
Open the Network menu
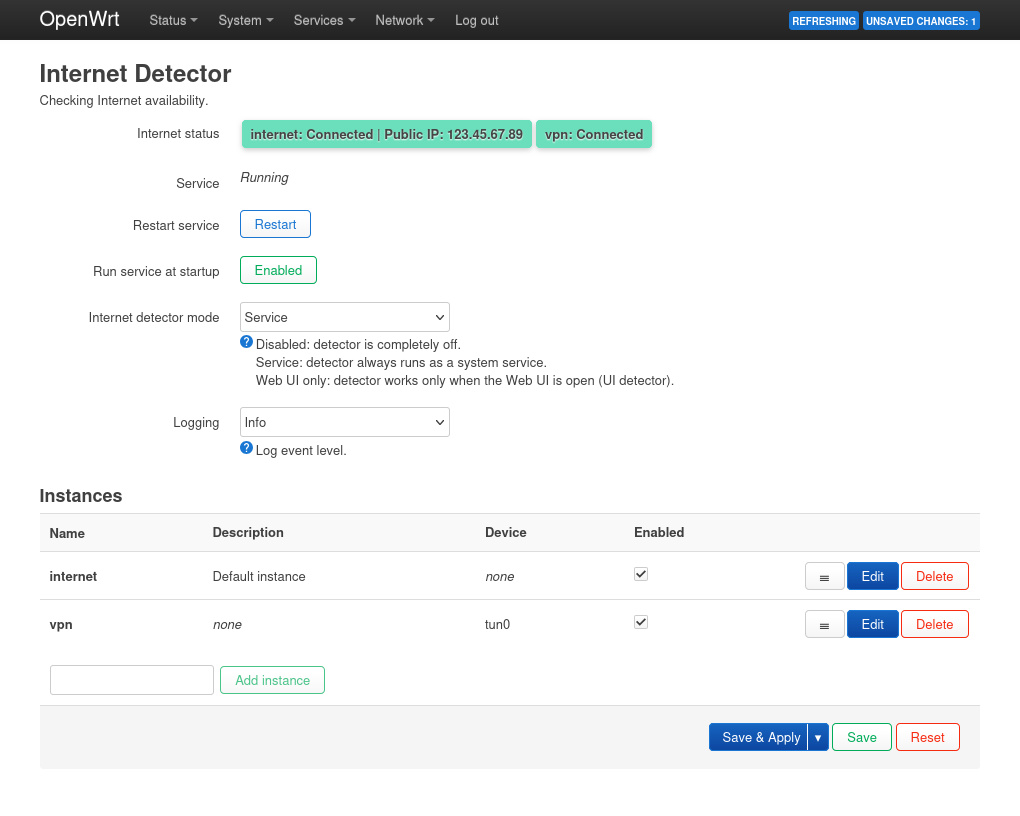404,21
